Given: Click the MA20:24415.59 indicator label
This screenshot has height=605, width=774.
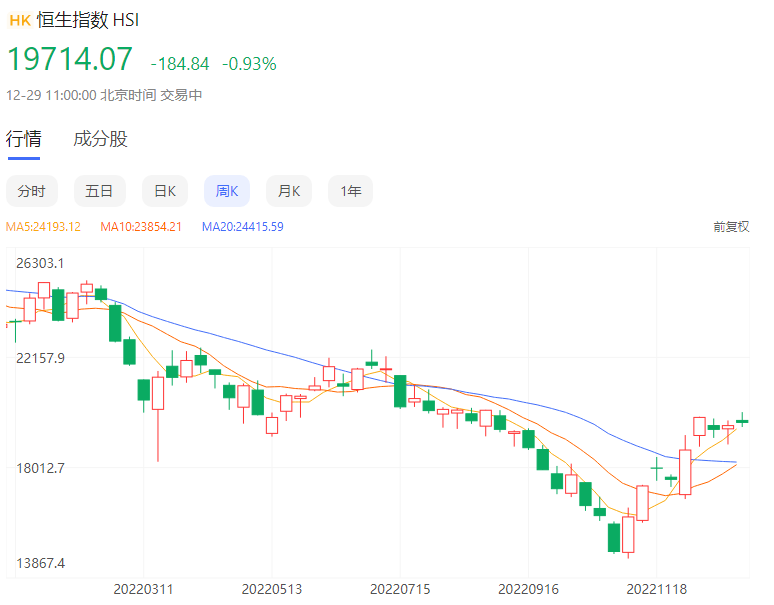Looking at the screenshot, I should (243, 227).
